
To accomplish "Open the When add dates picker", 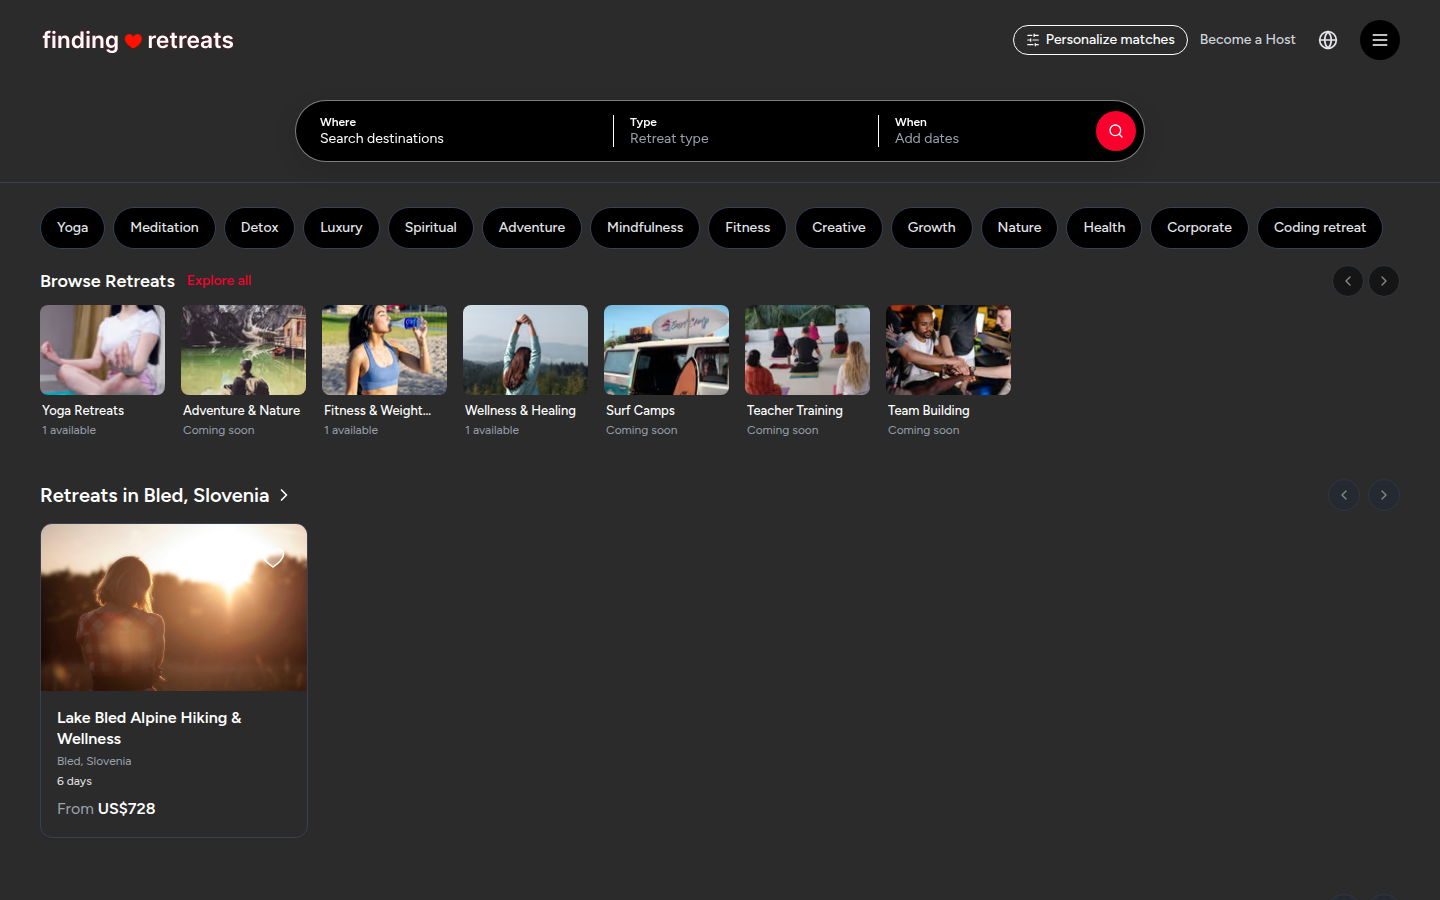I will 985,131.
